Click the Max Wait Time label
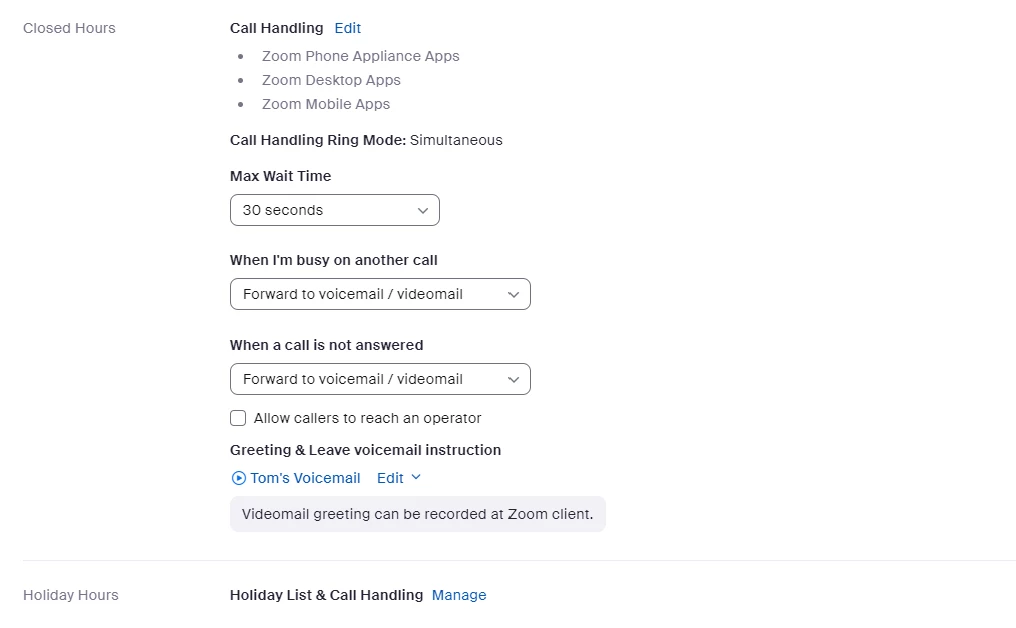The image size is (1016, 628). (280, 176)
